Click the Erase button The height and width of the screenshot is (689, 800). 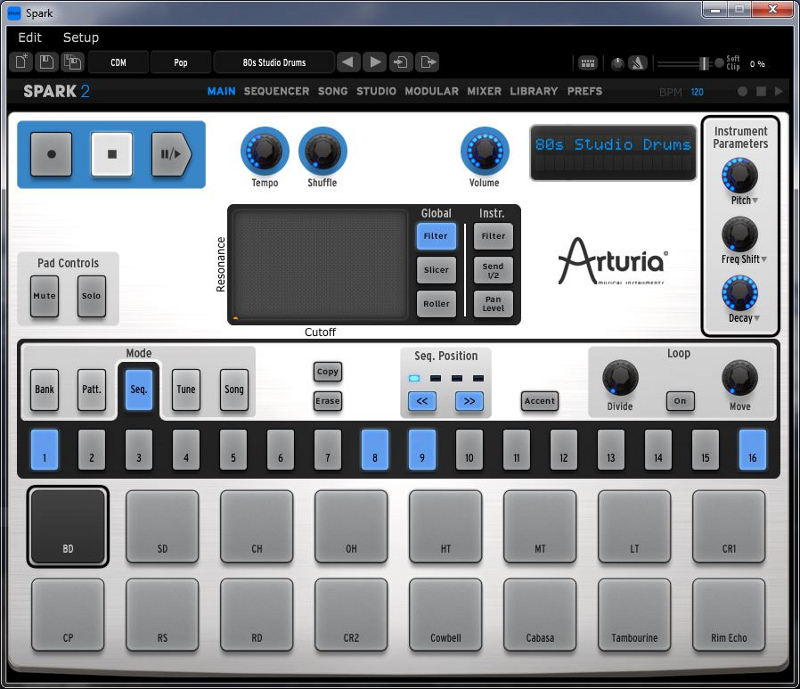(x=328, y=401)
